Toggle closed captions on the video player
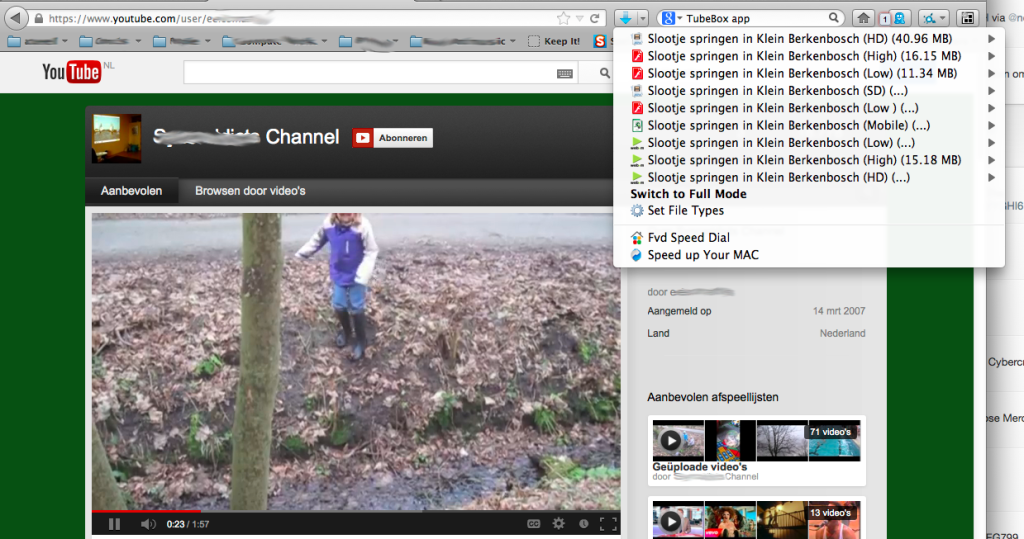 point(533,523)
